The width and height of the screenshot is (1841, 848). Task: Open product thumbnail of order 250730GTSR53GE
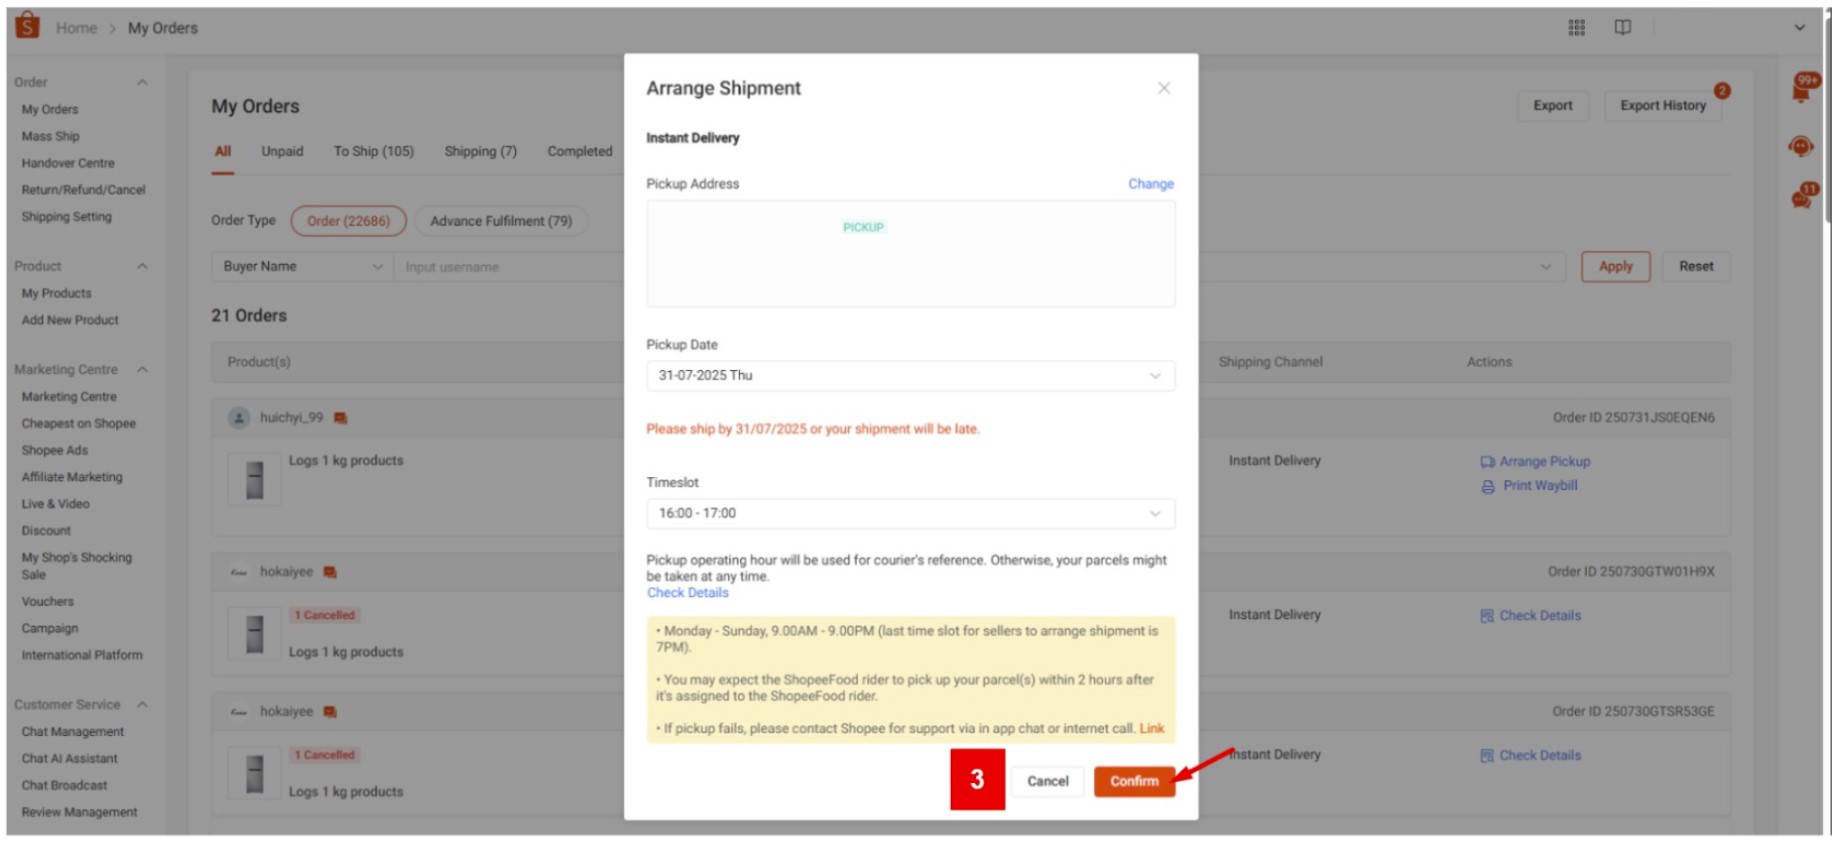tap(255, 774)
